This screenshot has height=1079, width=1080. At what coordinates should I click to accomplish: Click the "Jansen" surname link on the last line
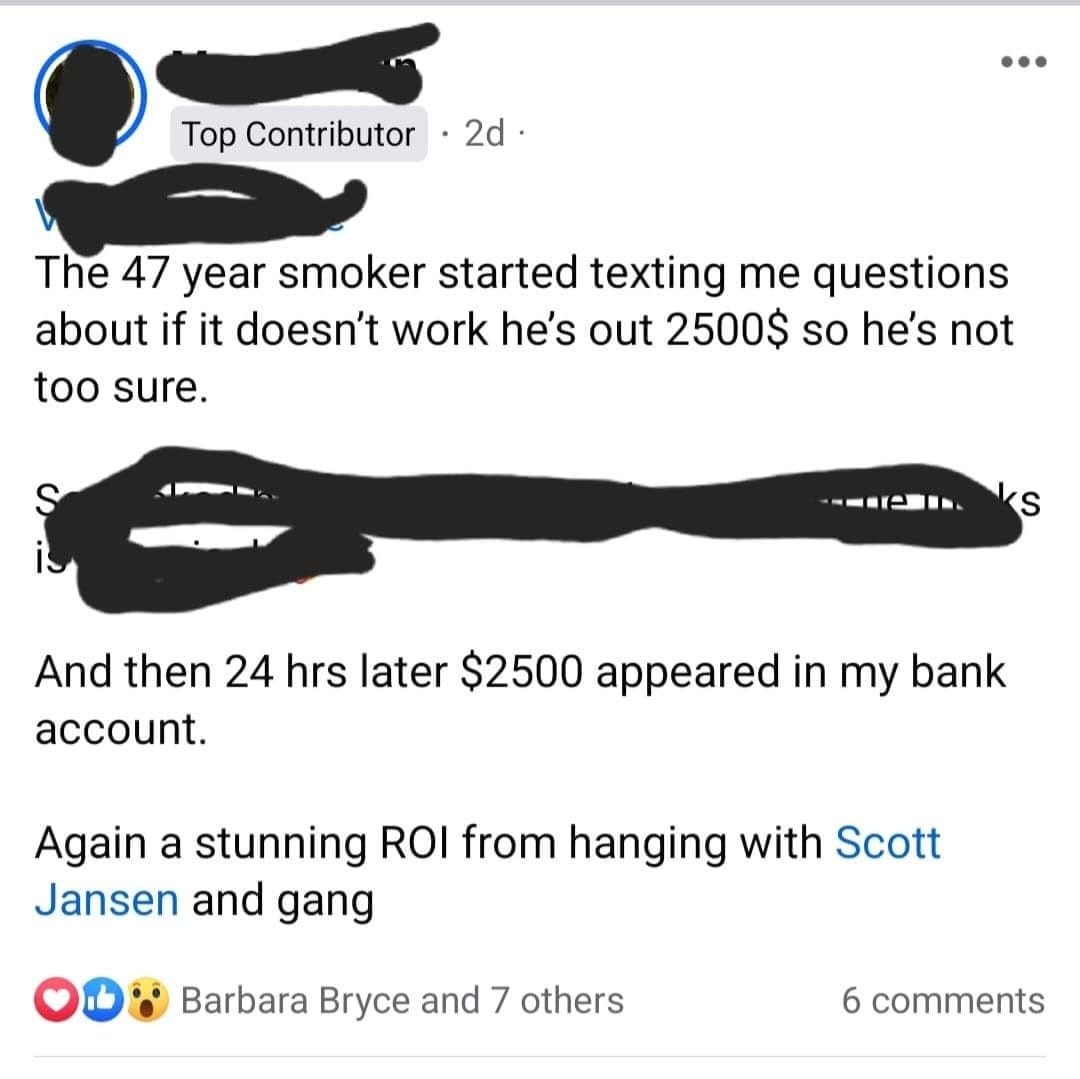(107, 899)
